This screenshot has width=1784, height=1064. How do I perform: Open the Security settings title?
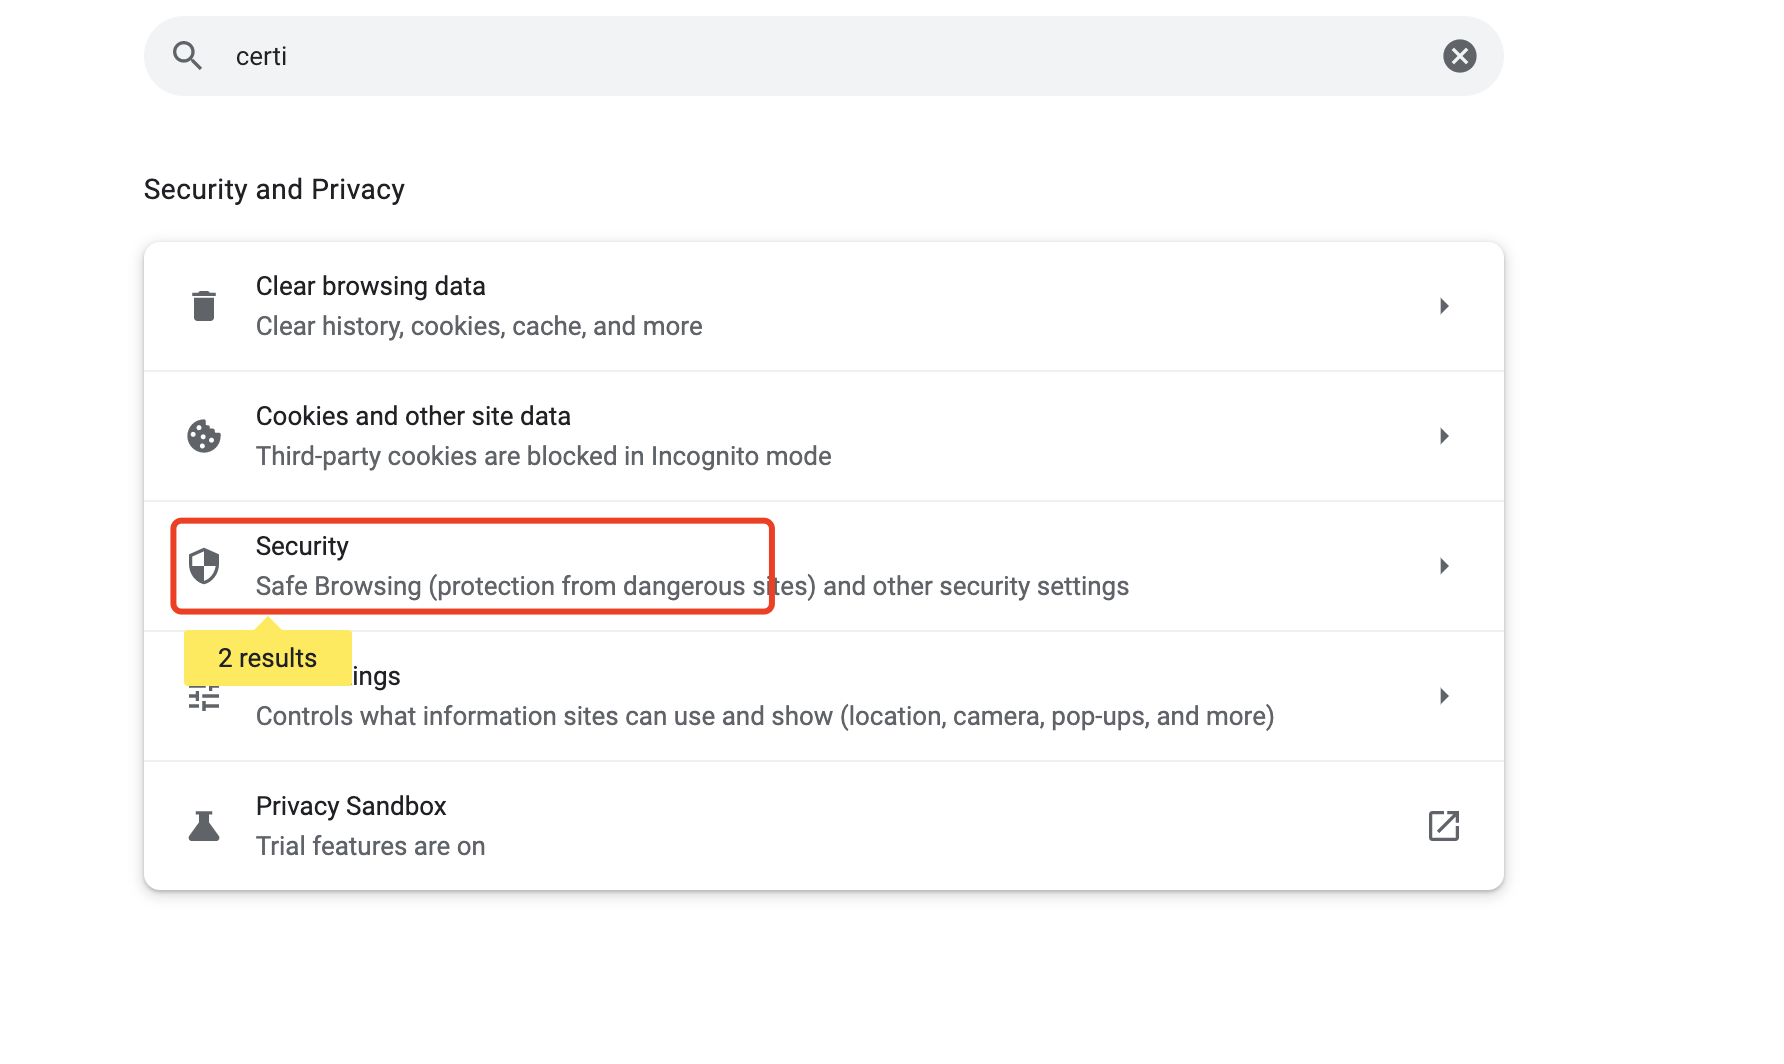point(302,546)
